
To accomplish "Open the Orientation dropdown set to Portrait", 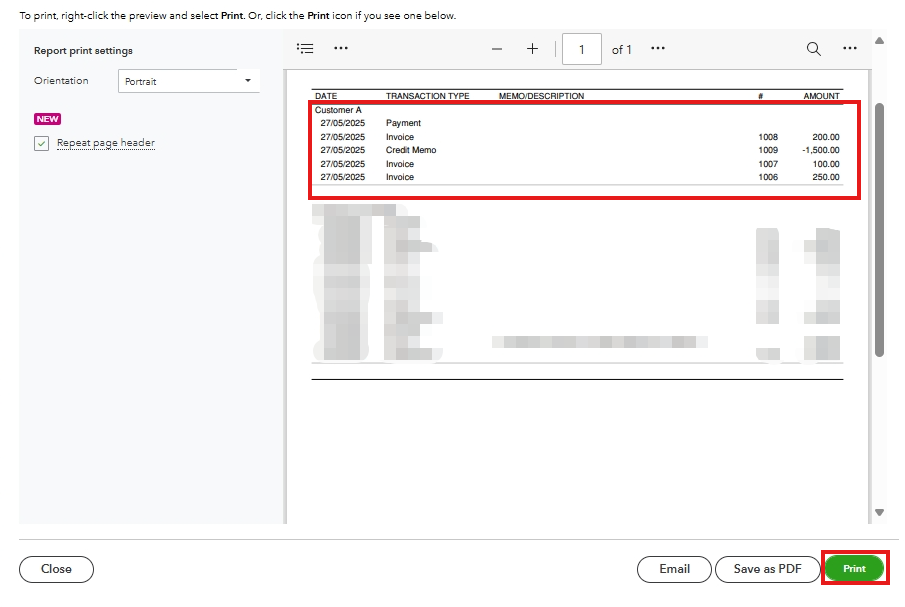I will pos(189,81).
